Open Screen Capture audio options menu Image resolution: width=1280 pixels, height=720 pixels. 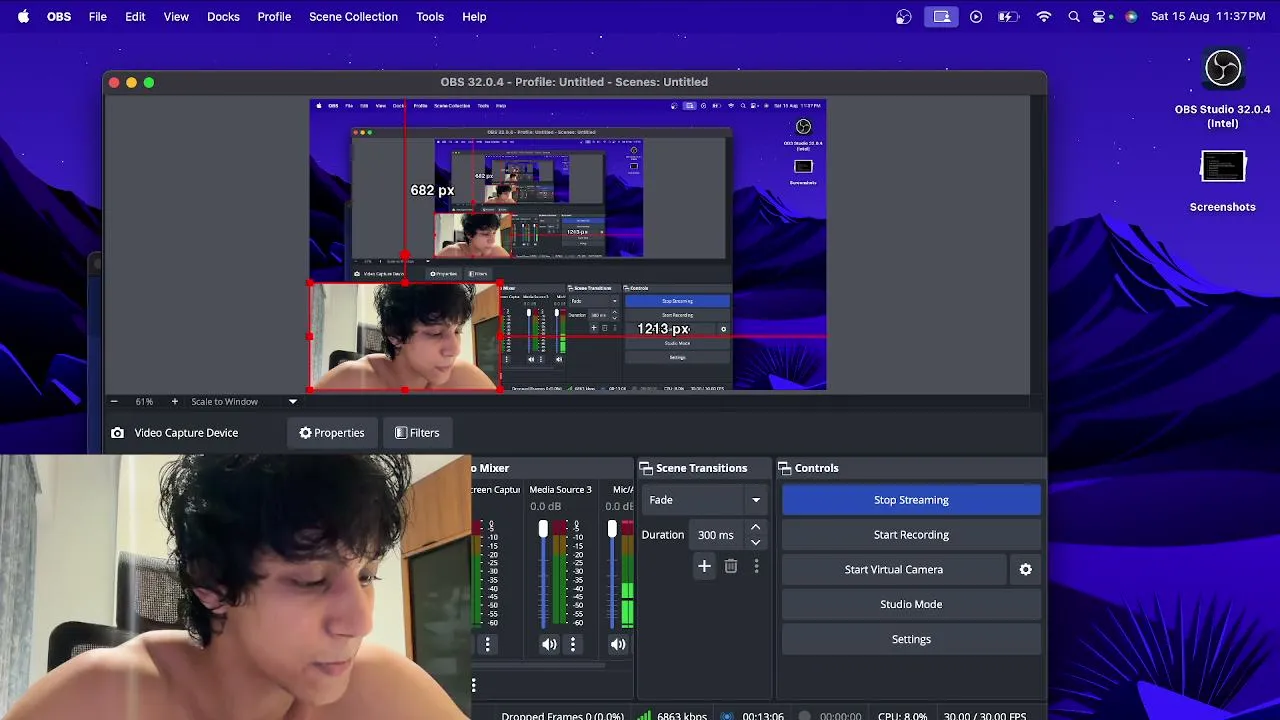pos(488,644)
